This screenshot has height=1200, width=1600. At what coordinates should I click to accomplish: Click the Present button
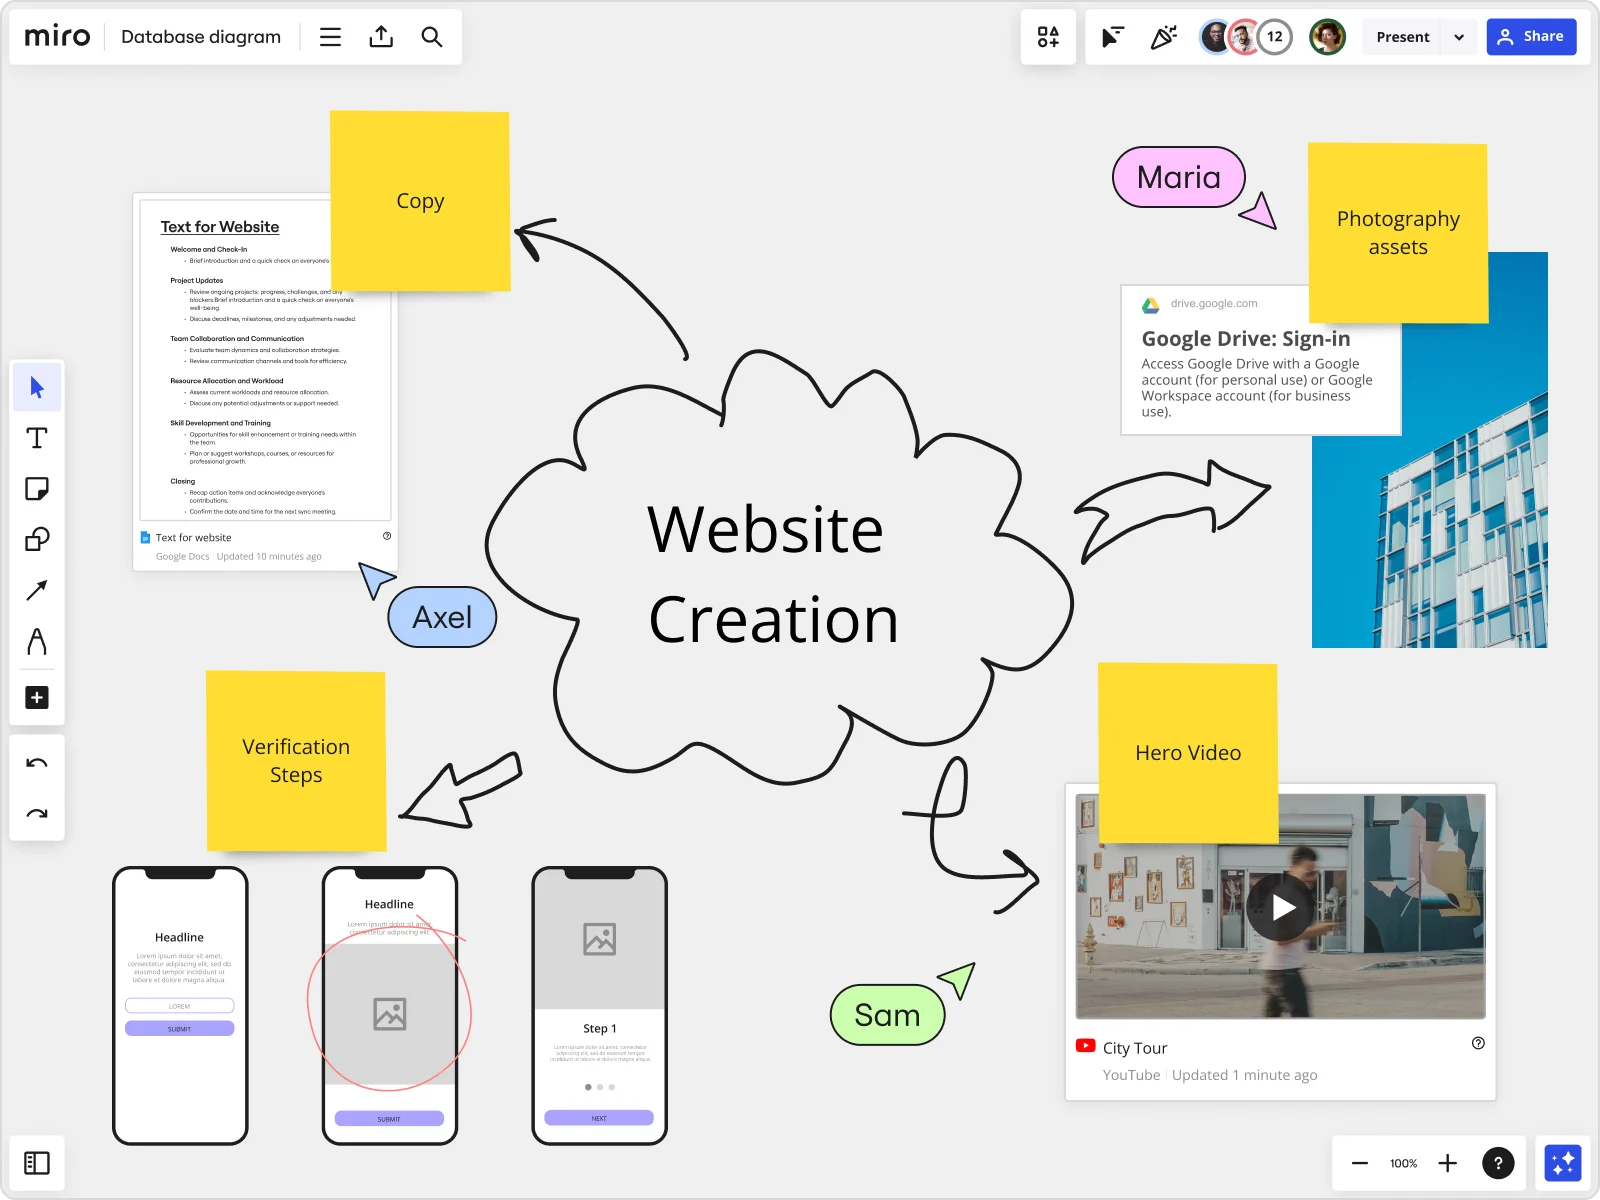tap(1402, 37)
